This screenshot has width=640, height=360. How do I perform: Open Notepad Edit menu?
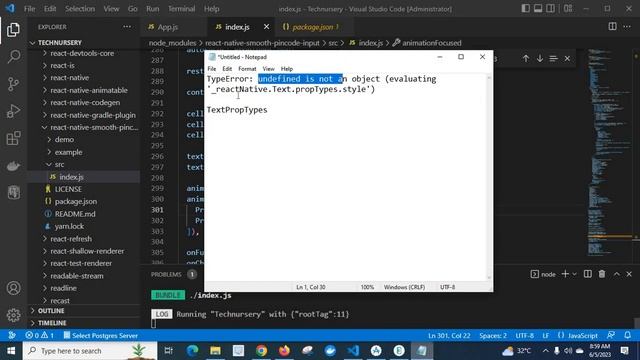(x=227, y=69)
